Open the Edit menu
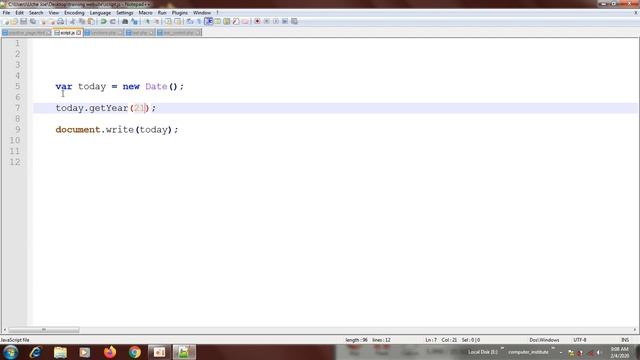Image resolution: width=640 pixels, height=360 pixels. [19, 13]
